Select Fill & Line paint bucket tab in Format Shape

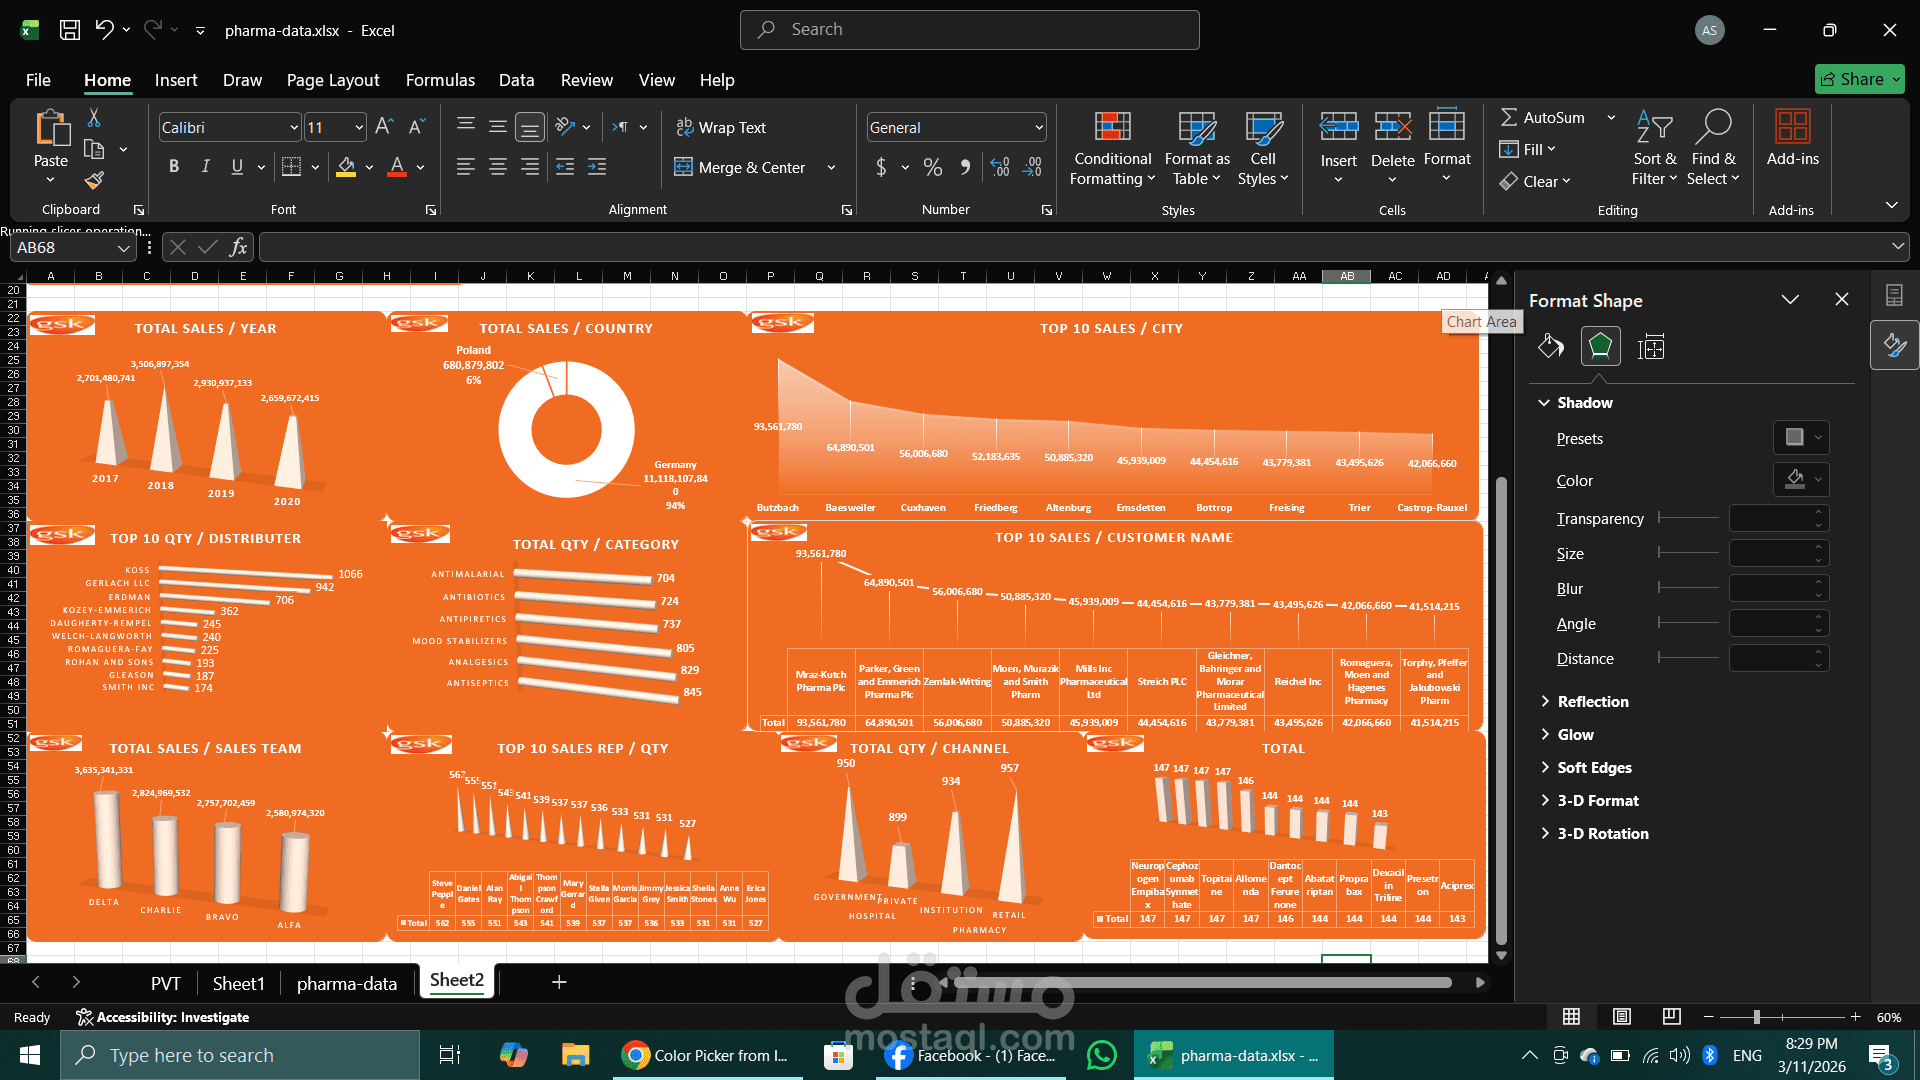pos(1550,347)
